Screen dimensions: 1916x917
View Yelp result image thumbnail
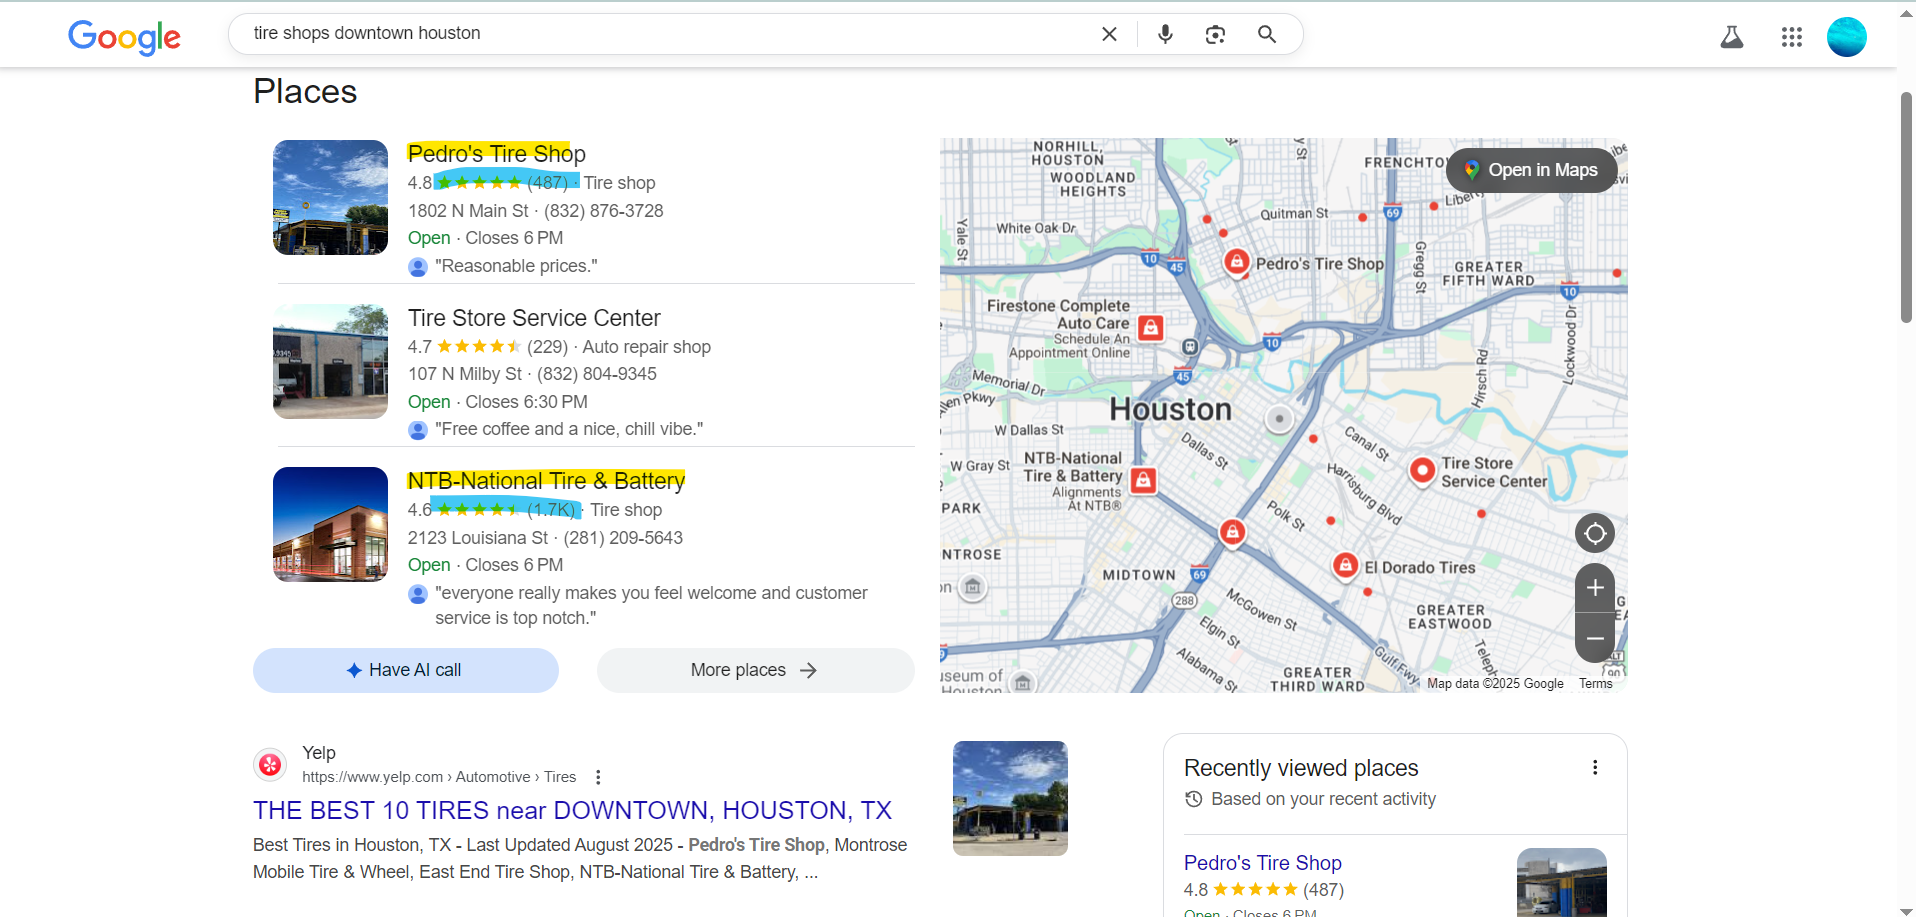pyautogui.click(x=1010, y=798)
